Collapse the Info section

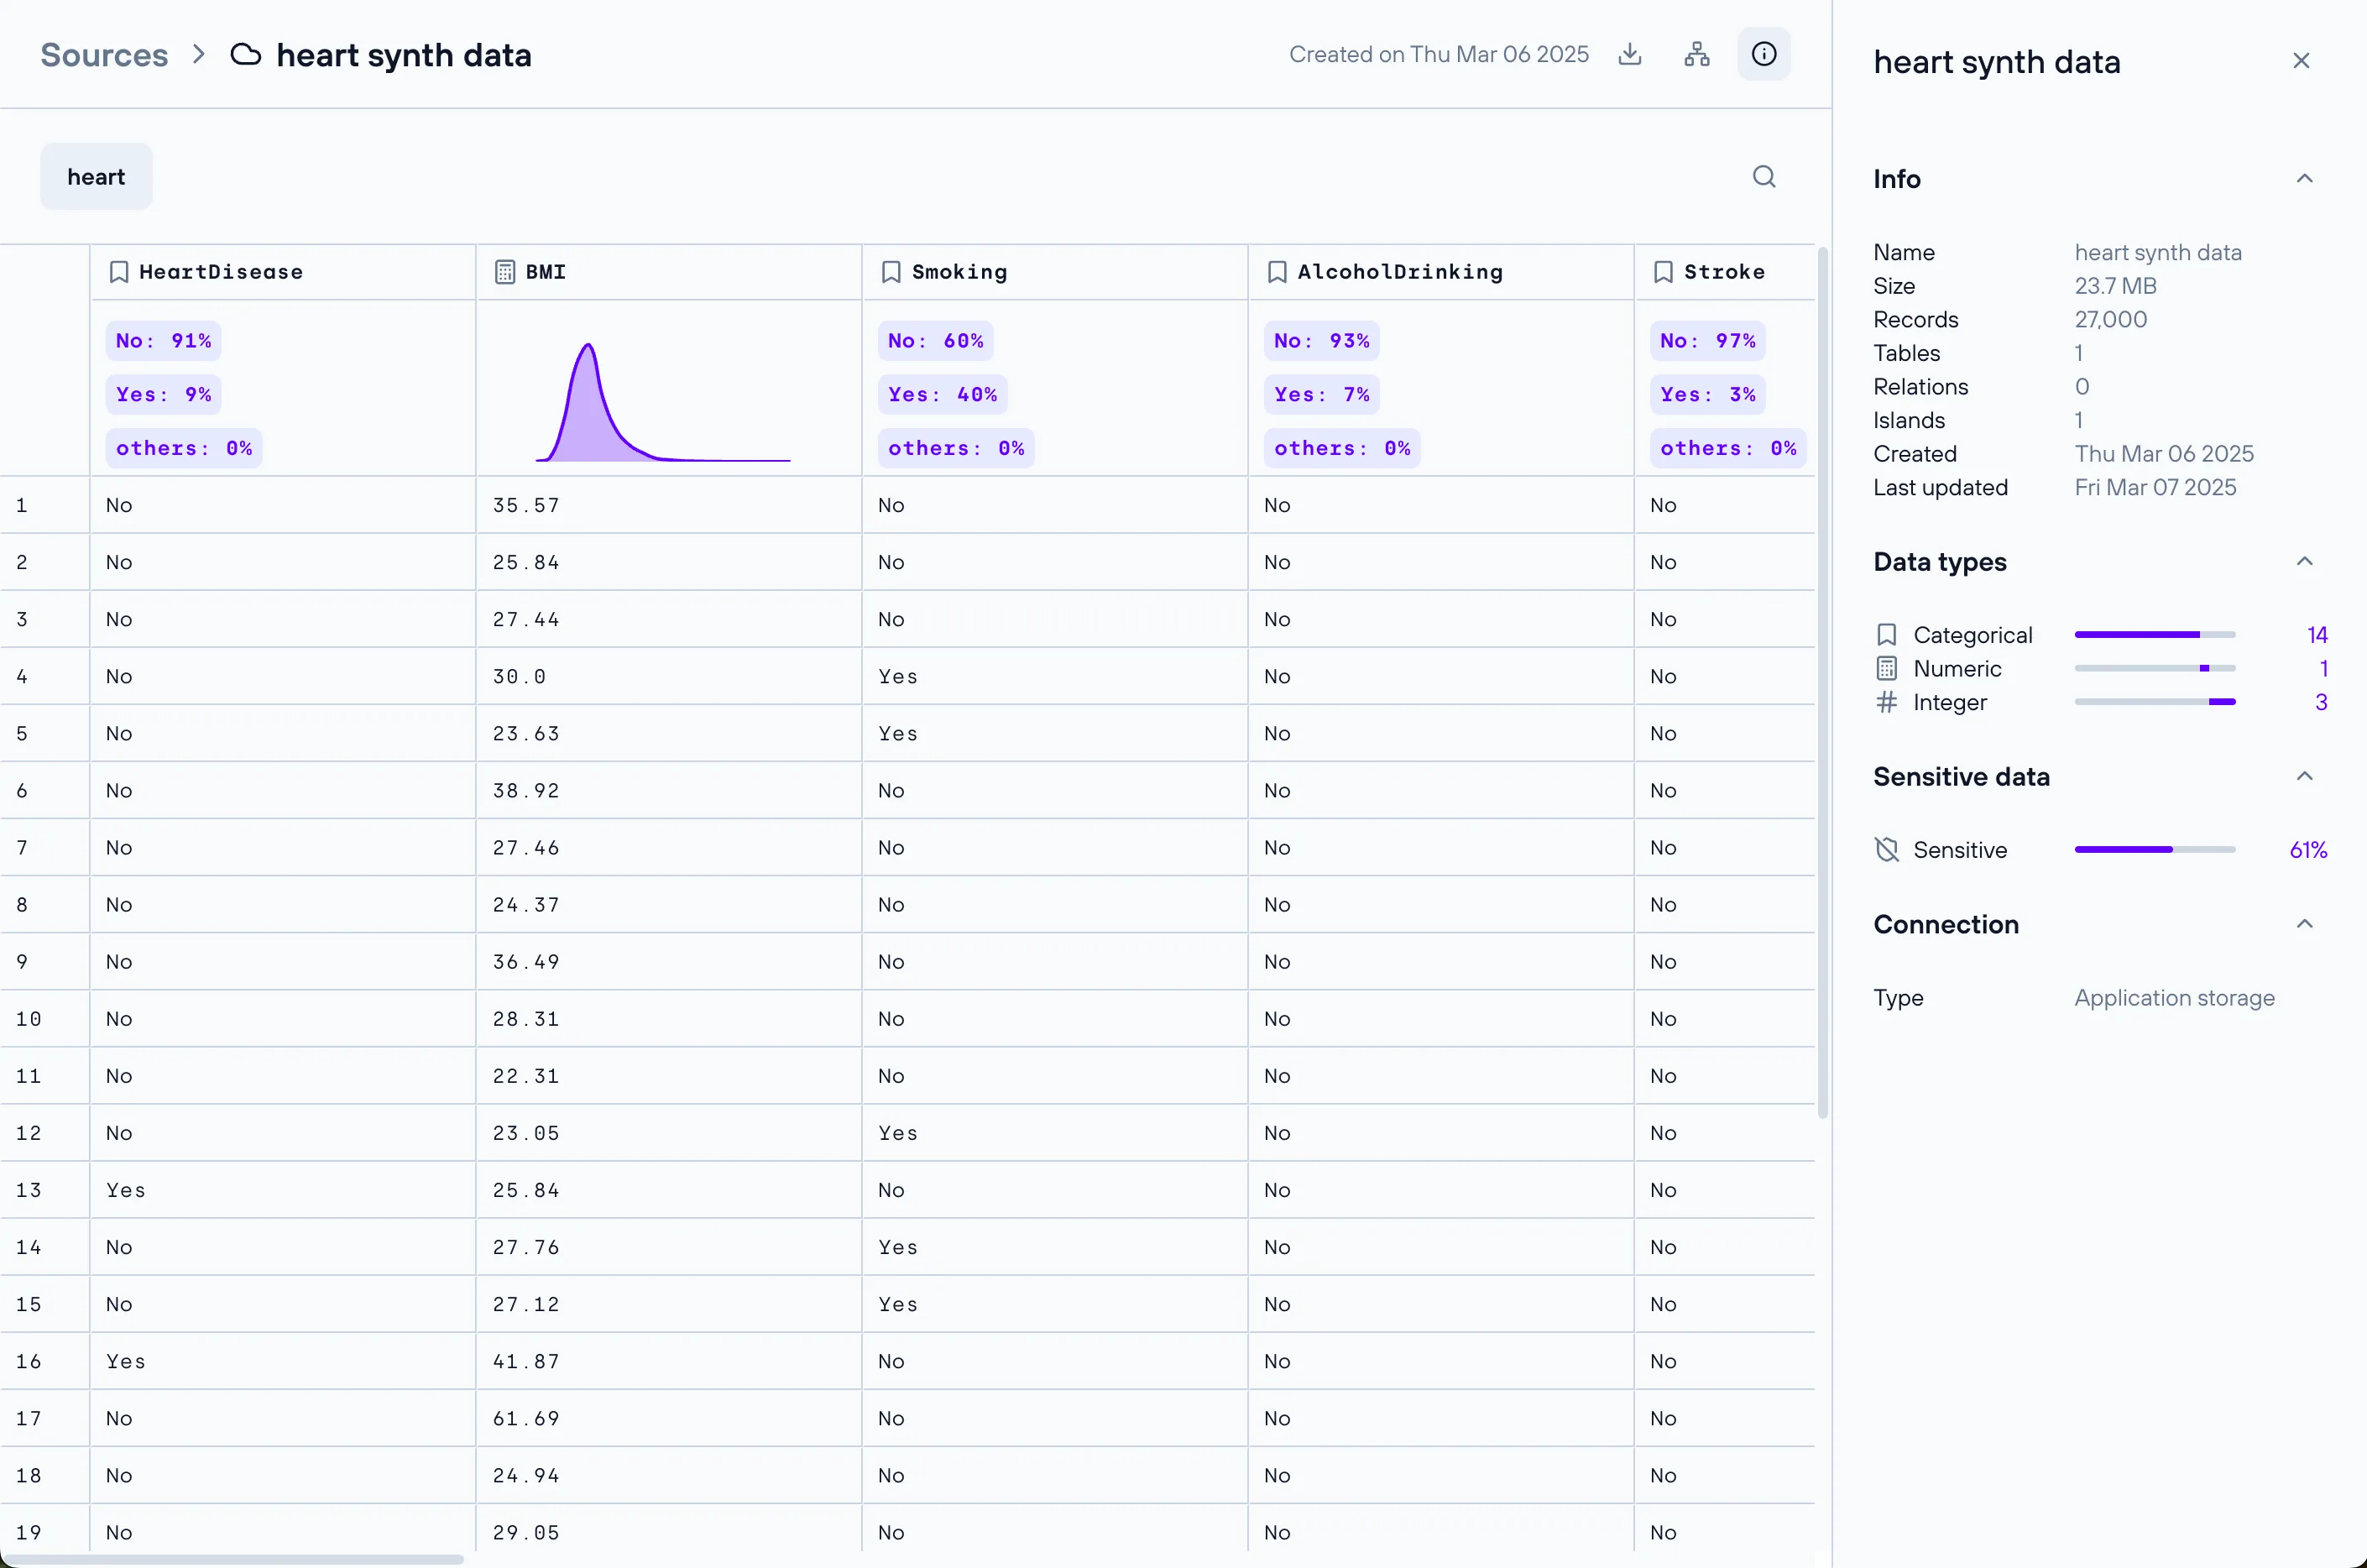pyautogui.click(x=2303, y=179)
